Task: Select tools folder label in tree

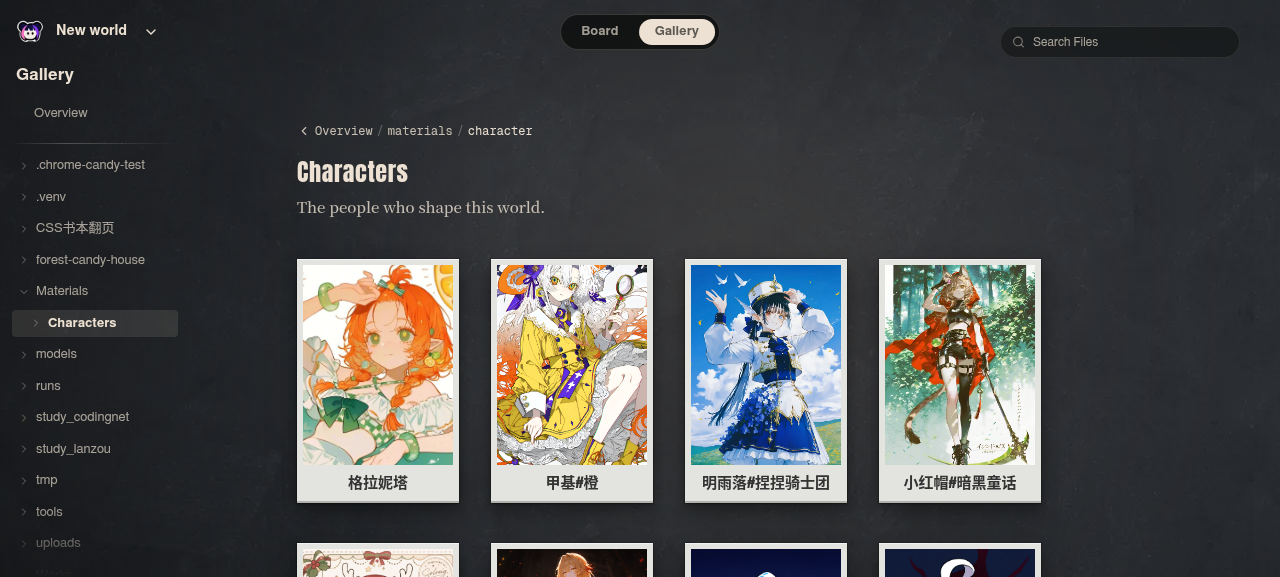Action: pos(49,512)
